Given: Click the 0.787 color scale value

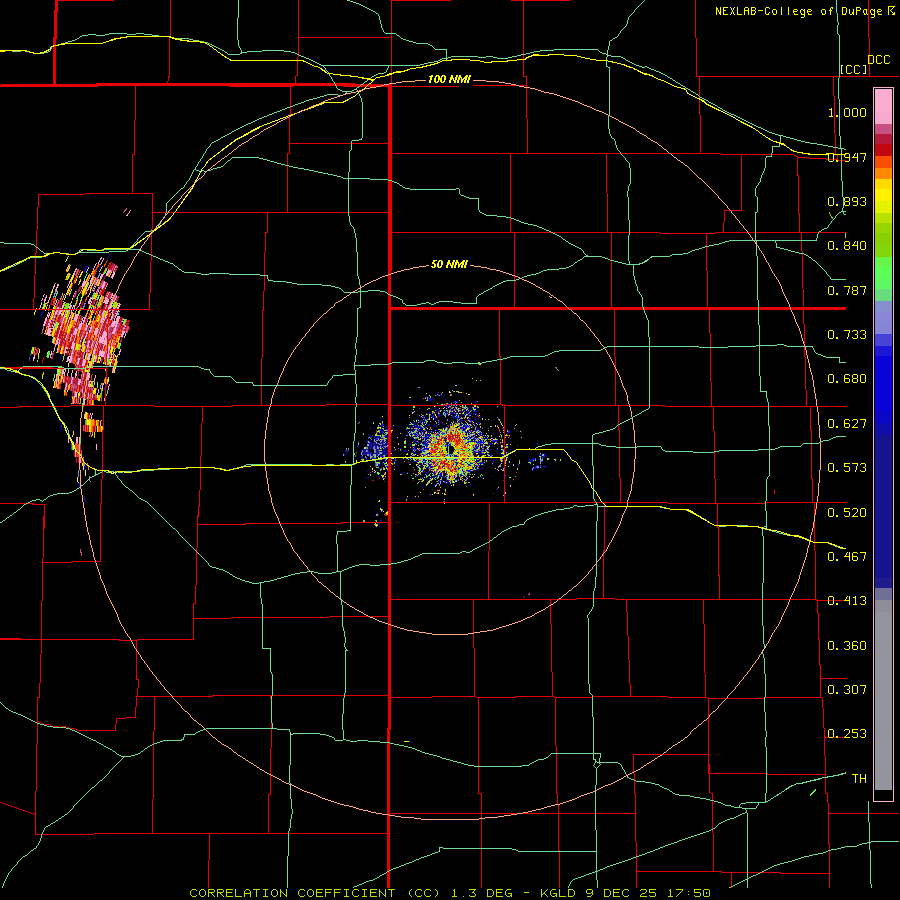Looking at the screenshot, I should (847, 290).
